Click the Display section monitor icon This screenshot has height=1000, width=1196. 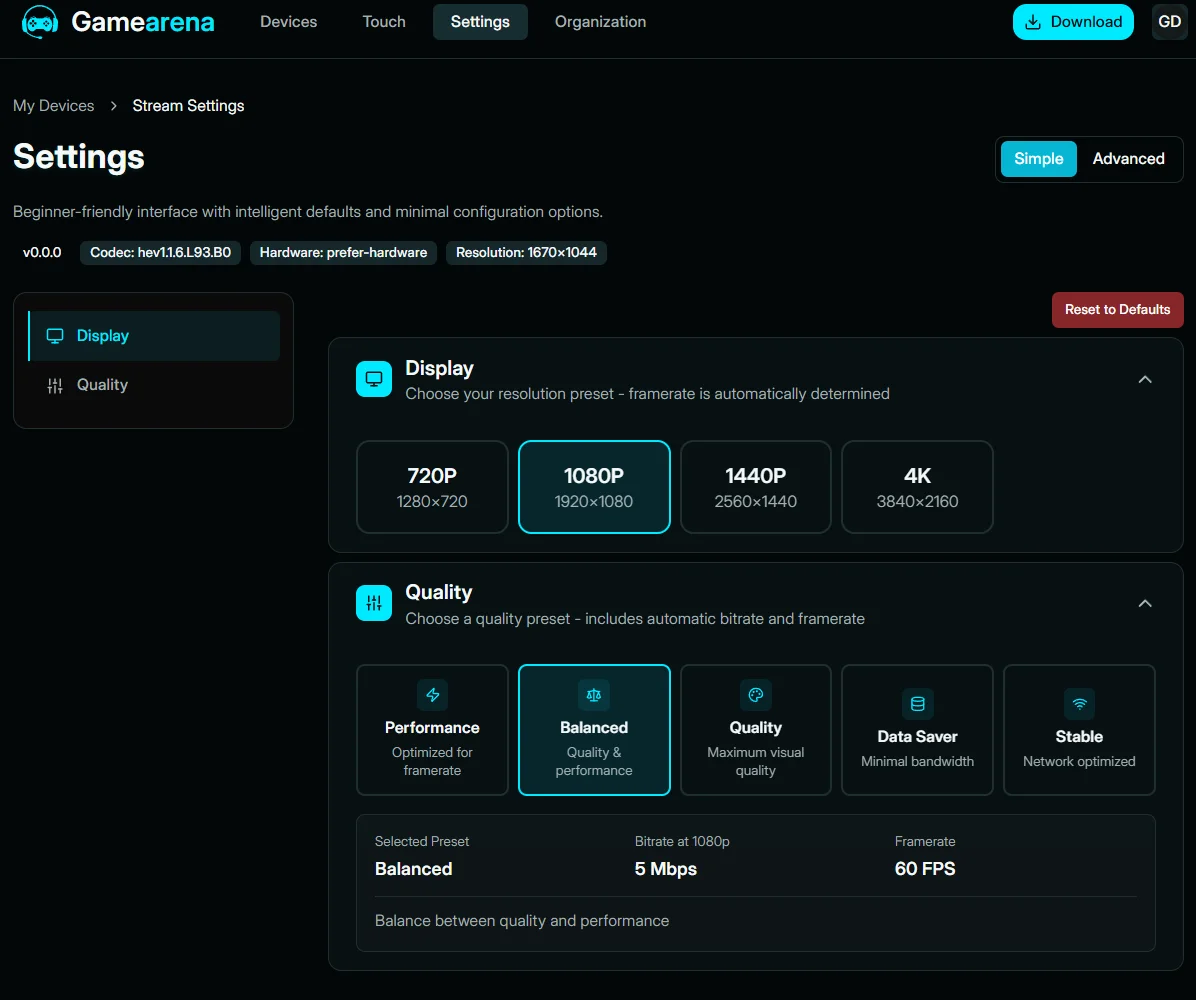point(374,379)
